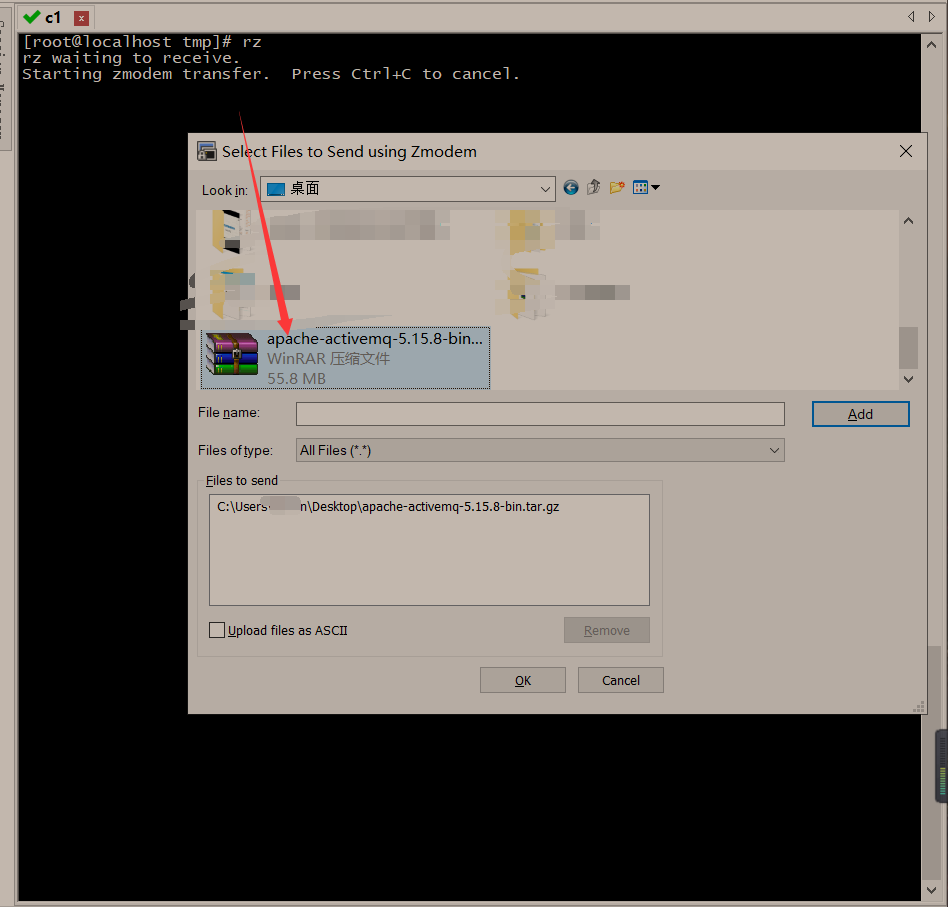The image size is (948, 907).
Task: Click the Remove button
Action: pos(606,630)
